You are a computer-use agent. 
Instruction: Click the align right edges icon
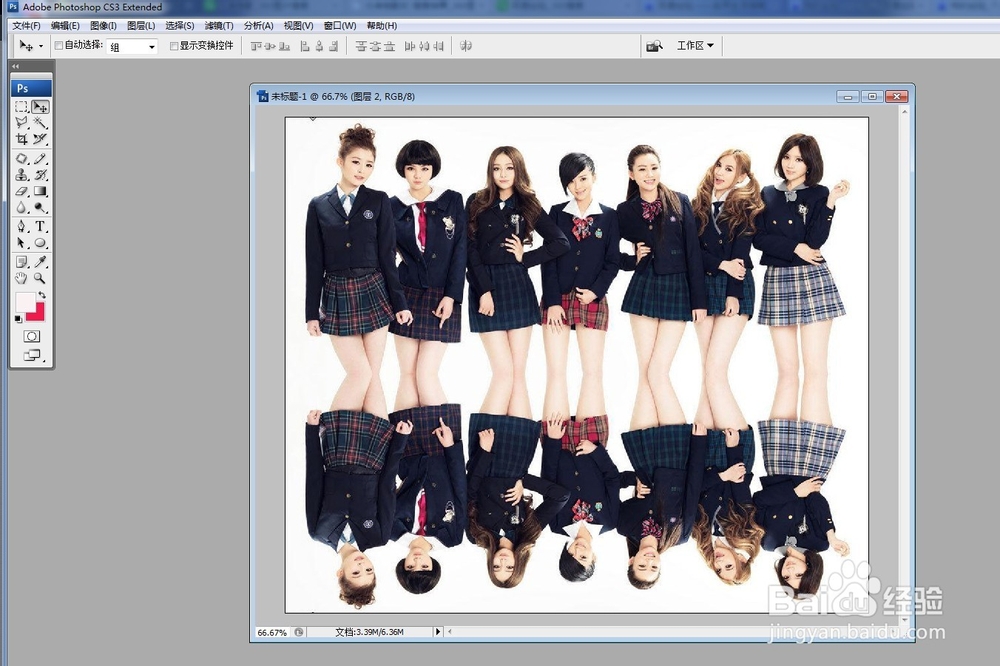click(x=333, y=46)
